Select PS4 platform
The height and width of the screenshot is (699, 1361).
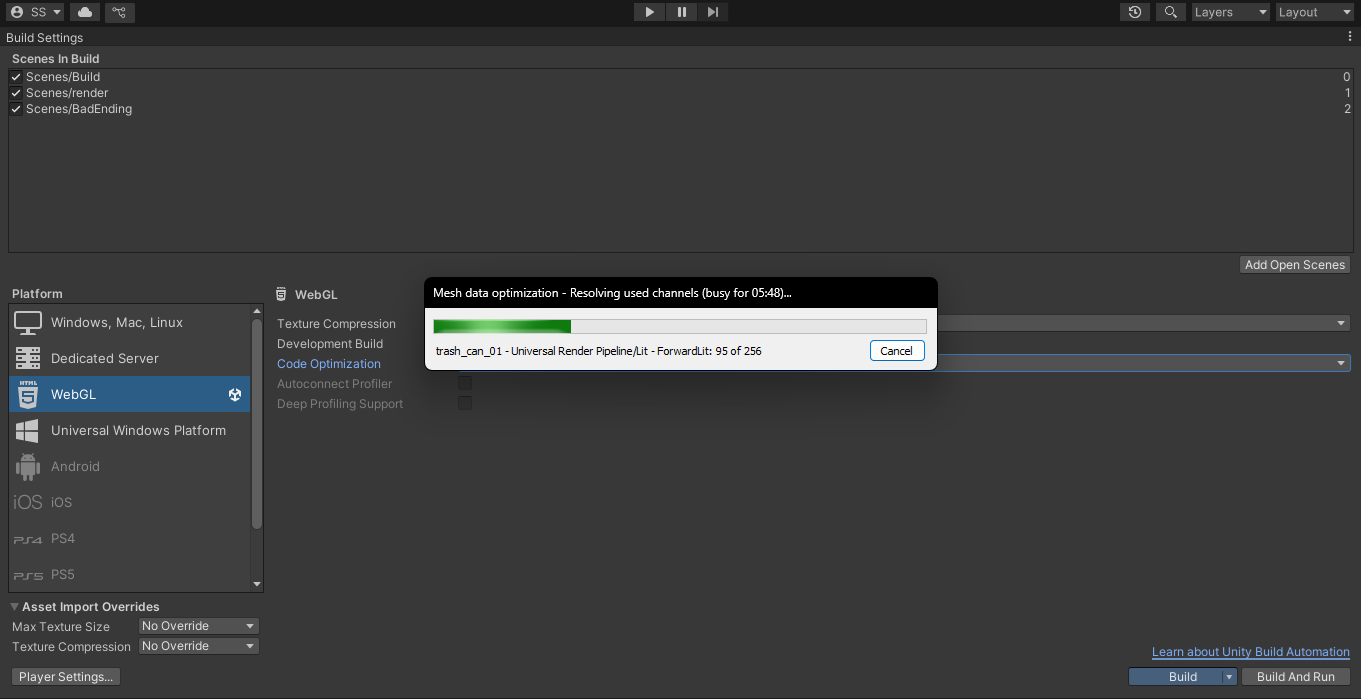pyautogui.click(x=130, y=538)
